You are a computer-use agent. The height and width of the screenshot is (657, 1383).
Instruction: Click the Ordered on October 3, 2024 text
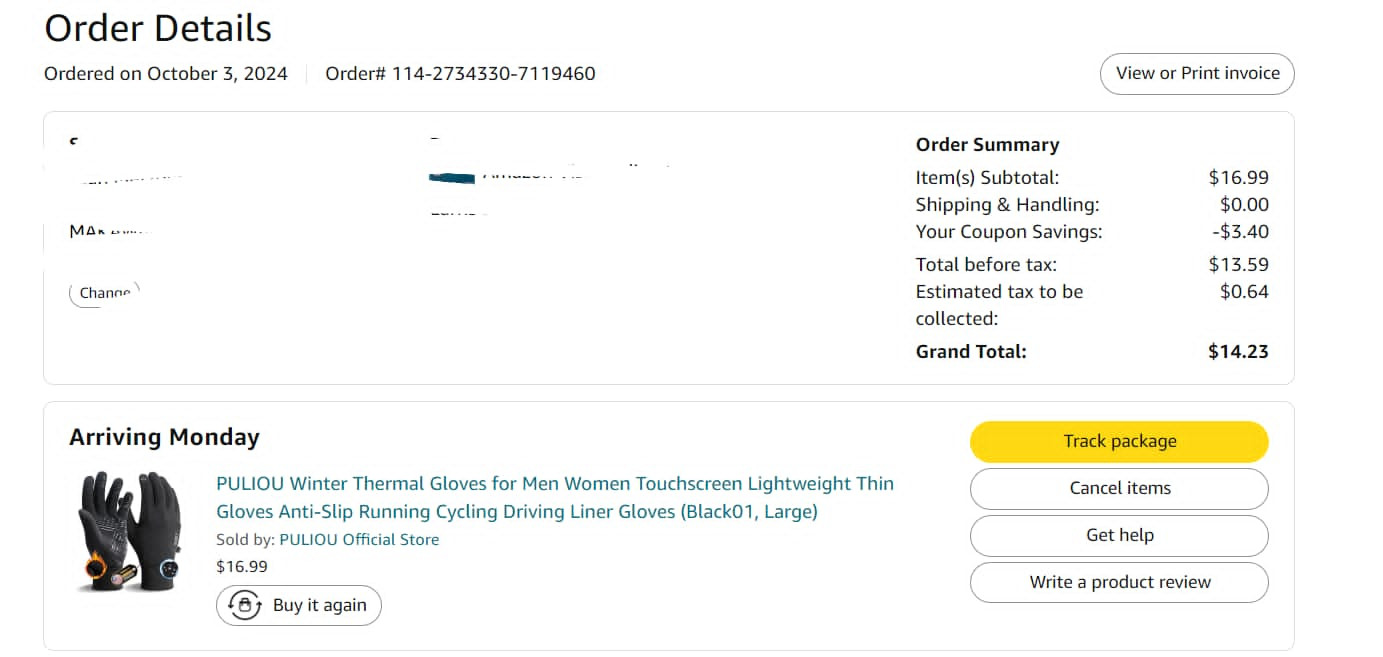[x=166, y=74]
